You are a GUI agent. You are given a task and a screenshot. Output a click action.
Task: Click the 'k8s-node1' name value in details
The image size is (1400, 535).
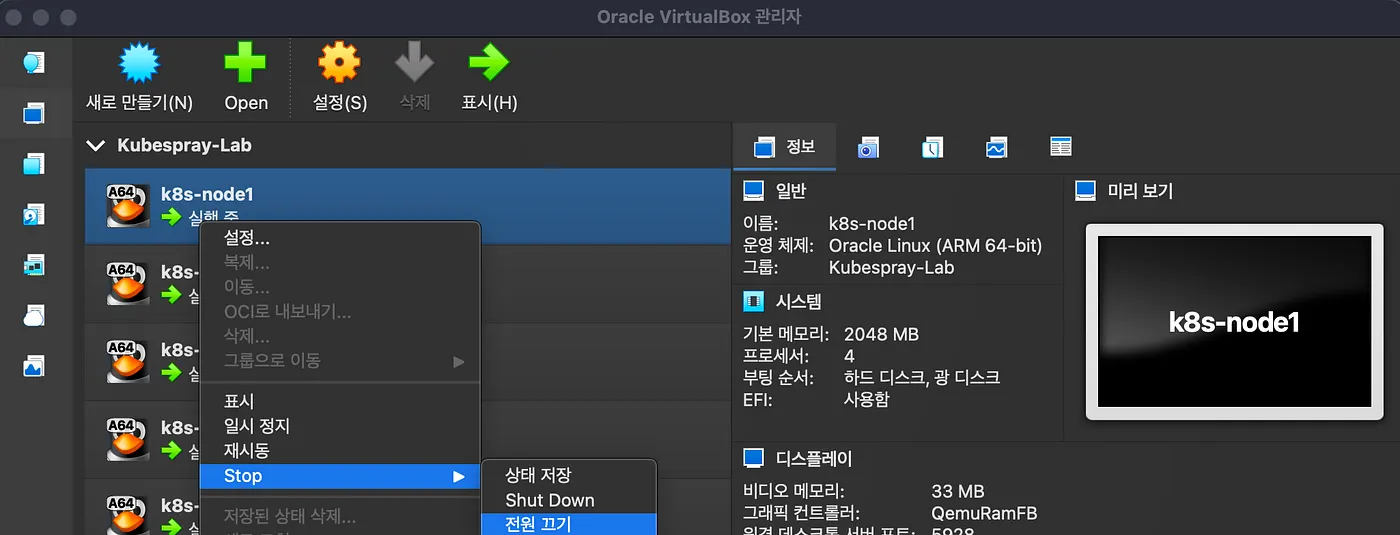(872, 224)
